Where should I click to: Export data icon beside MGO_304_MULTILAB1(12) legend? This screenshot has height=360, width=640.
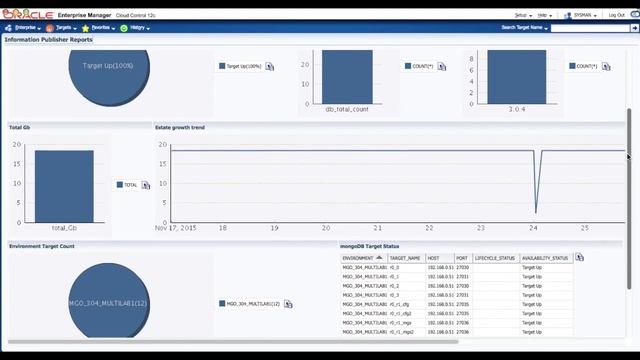288,304
